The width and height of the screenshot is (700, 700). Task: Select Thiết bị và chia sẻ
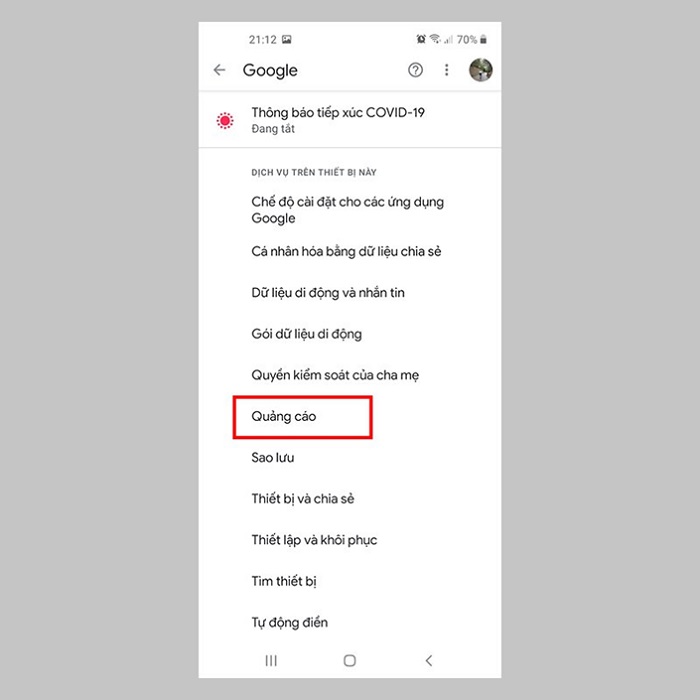pyautogui.click(x=350, y=499)
